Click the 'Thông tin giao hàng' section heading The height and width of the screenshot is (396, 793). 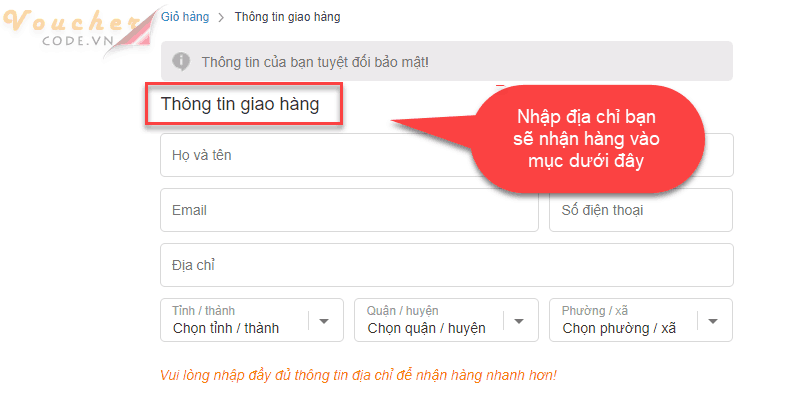[240, 104]
